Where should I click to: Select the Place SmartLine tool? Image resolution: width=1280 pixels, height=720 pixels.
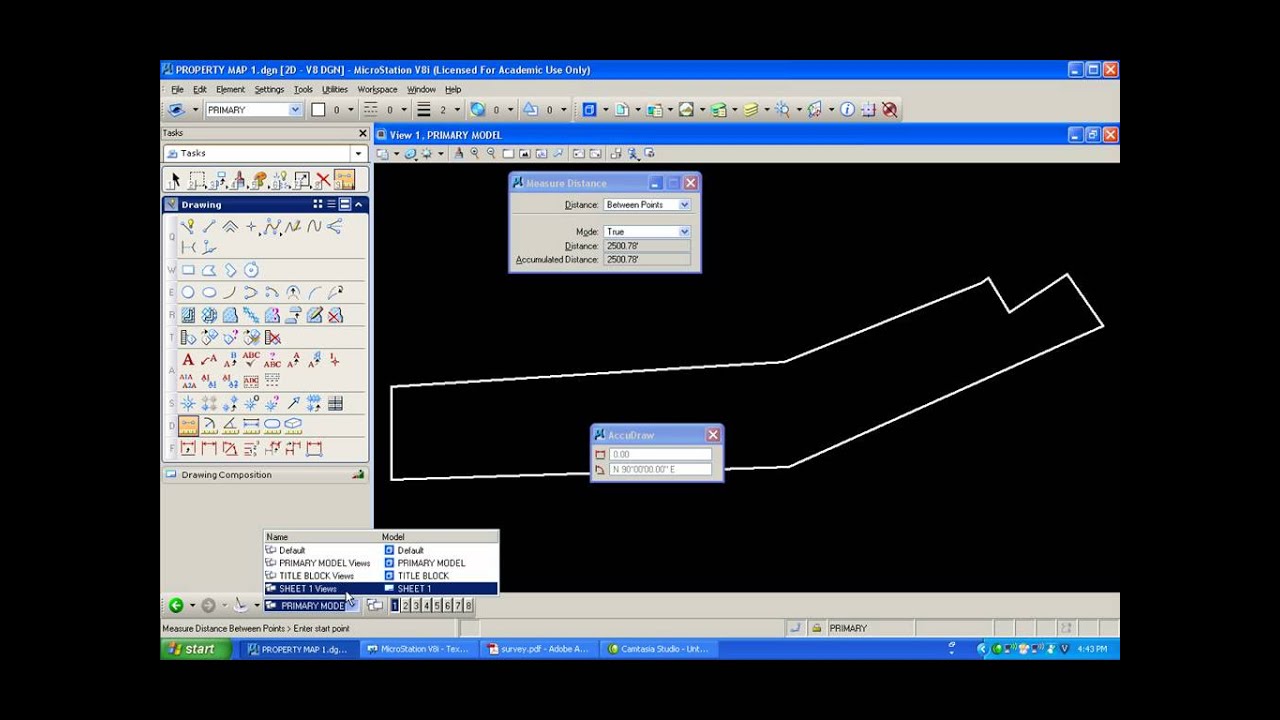click(x=188, y=227)
